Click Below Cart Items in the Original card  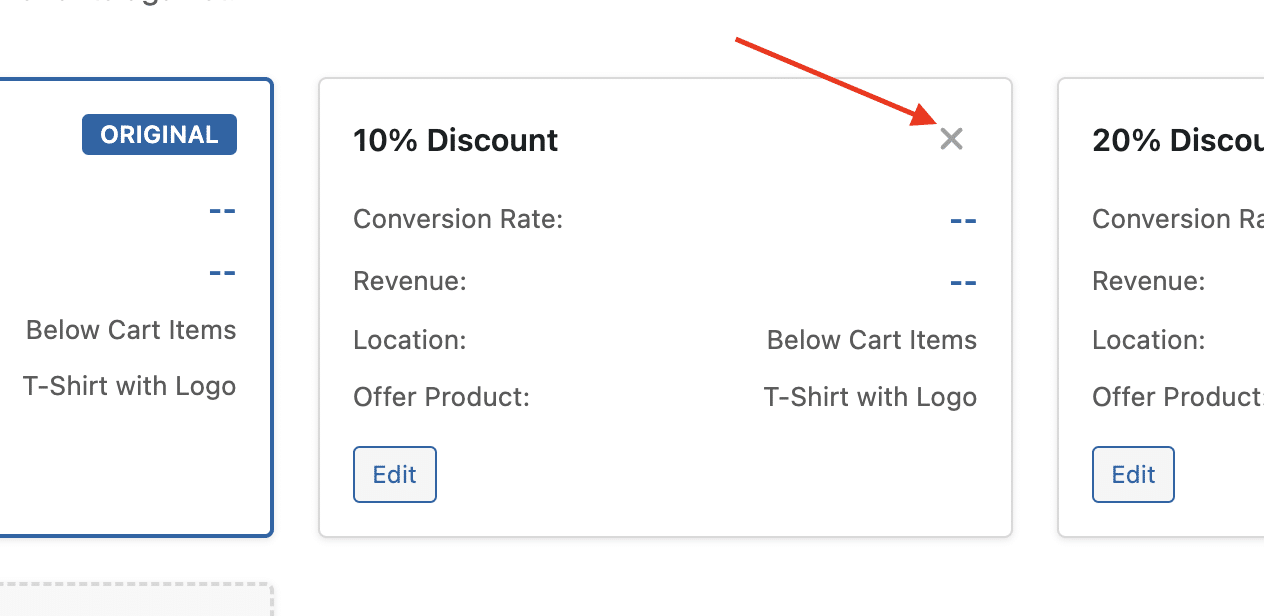pyautogui.click(x=131, y=330)
